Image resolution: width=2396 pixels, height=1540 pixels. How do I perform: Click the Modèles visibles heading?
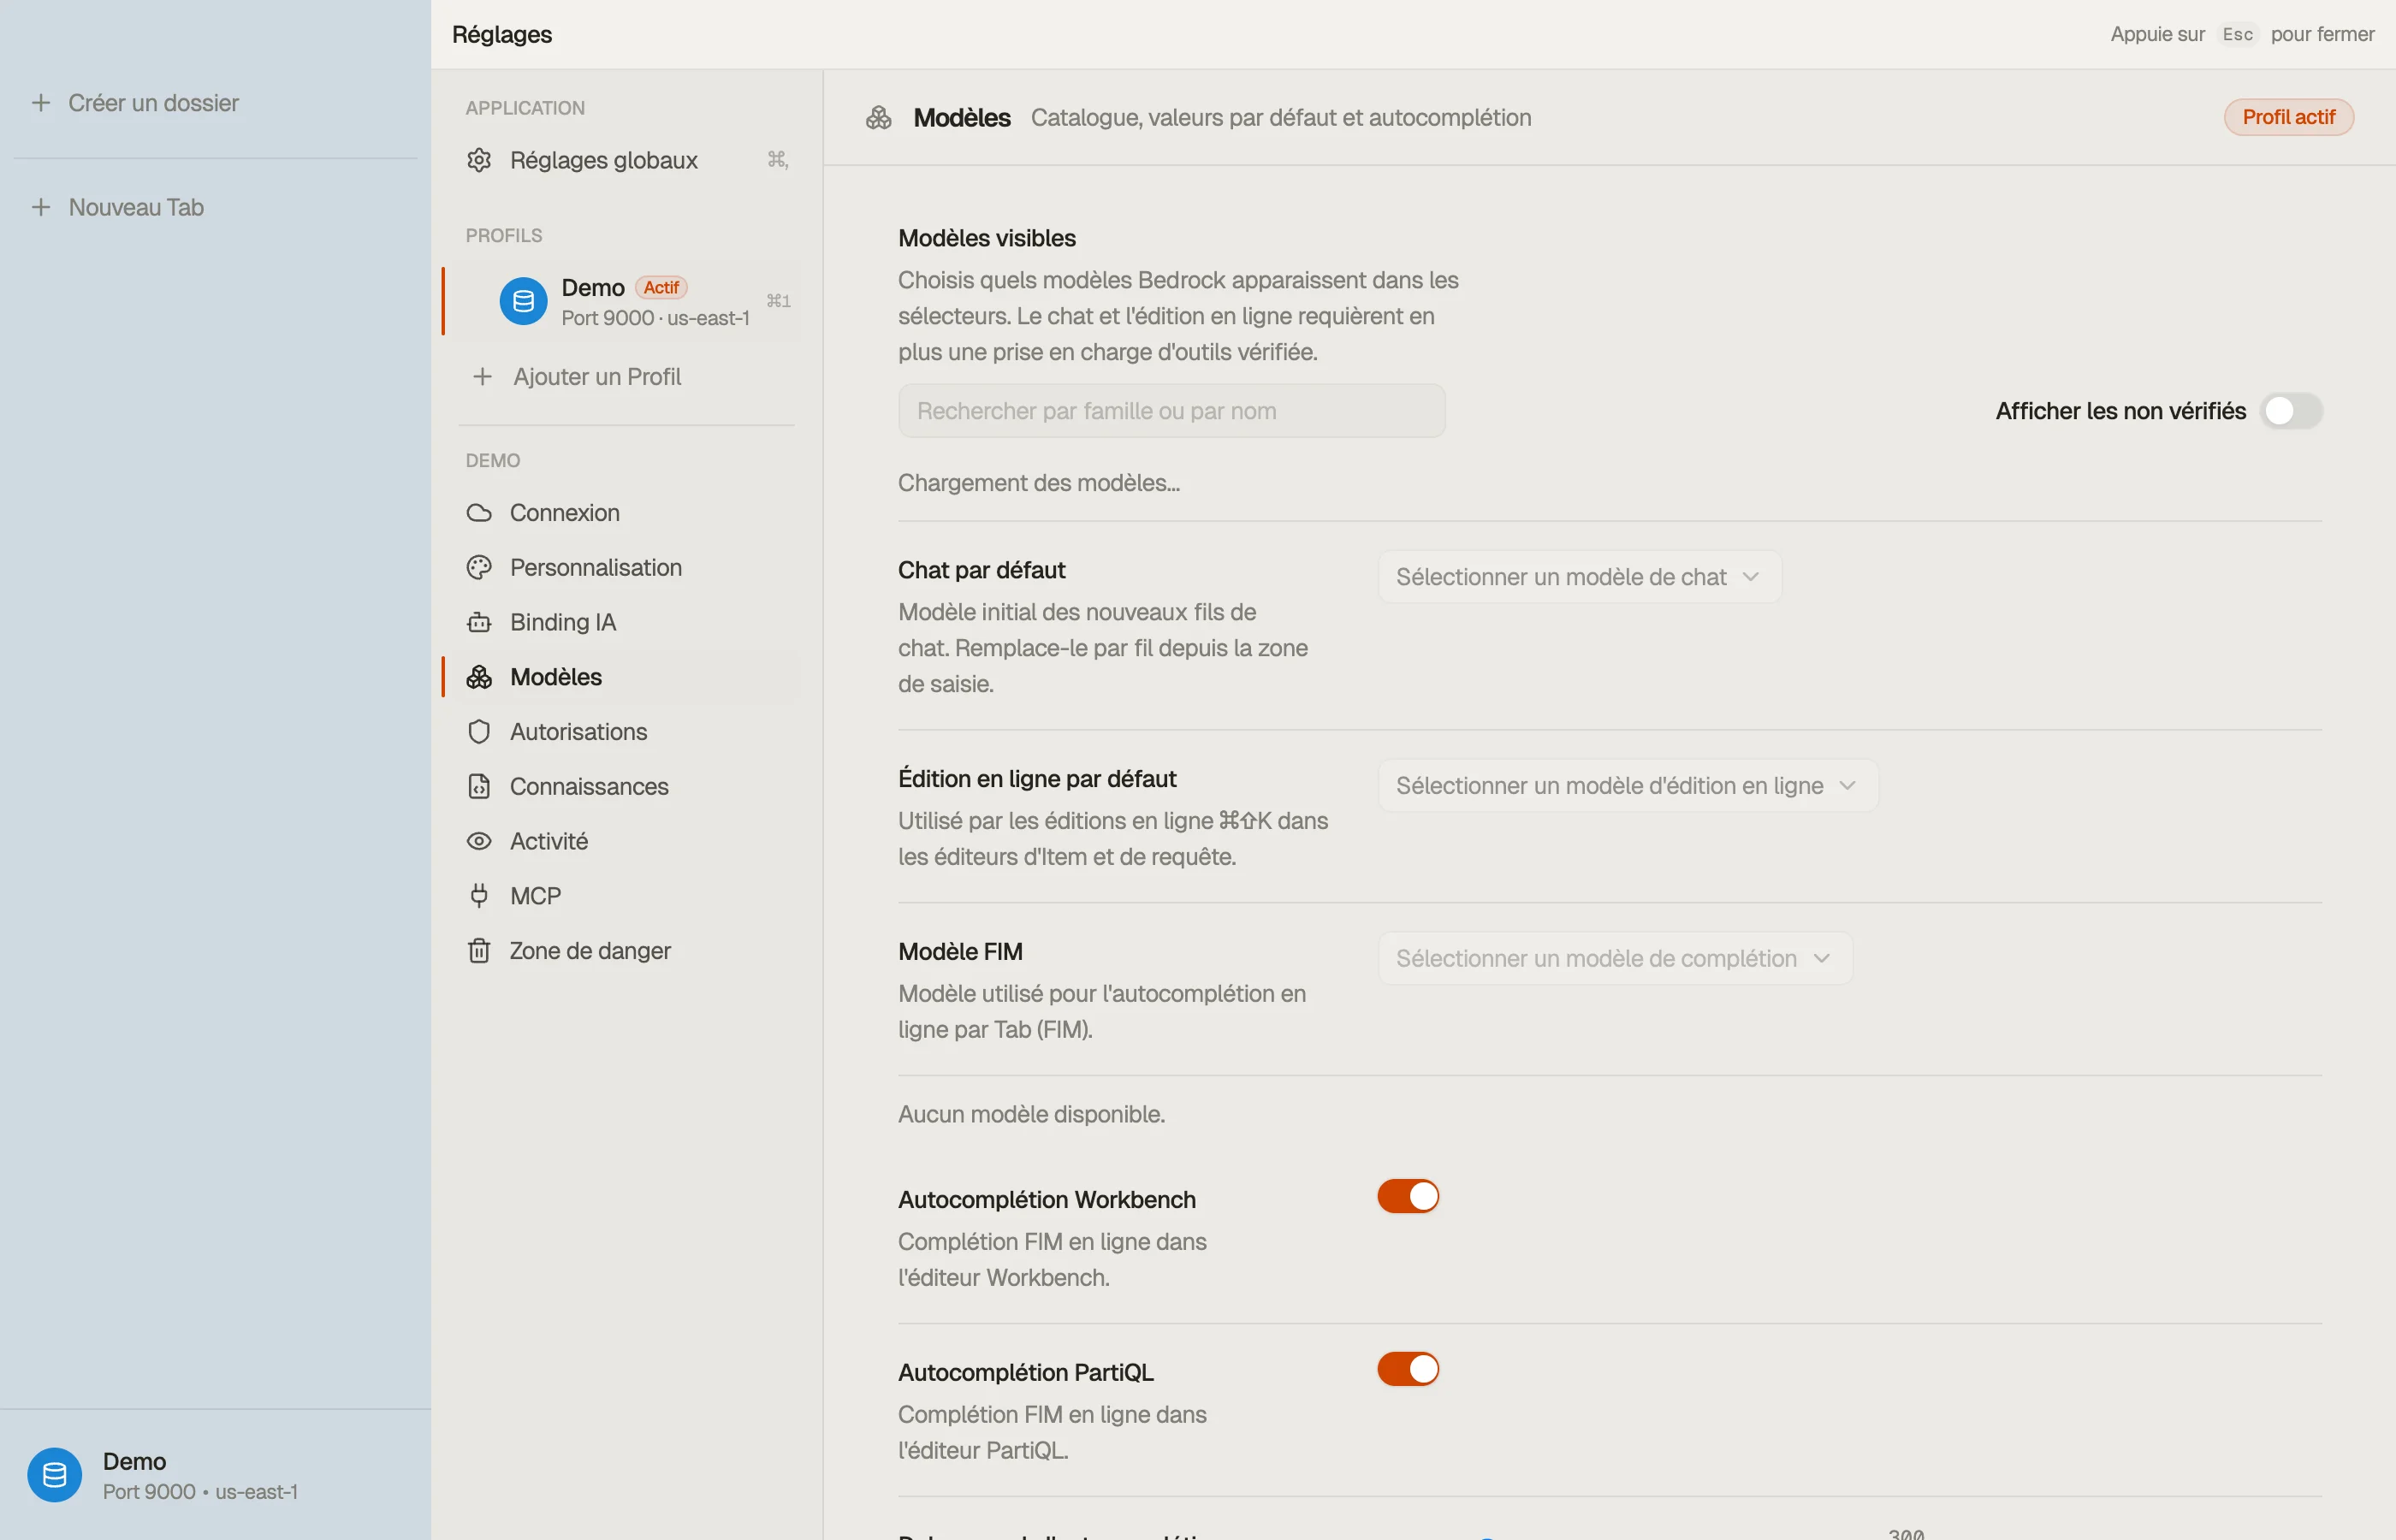pyautogui.click(x=986, y=238)
